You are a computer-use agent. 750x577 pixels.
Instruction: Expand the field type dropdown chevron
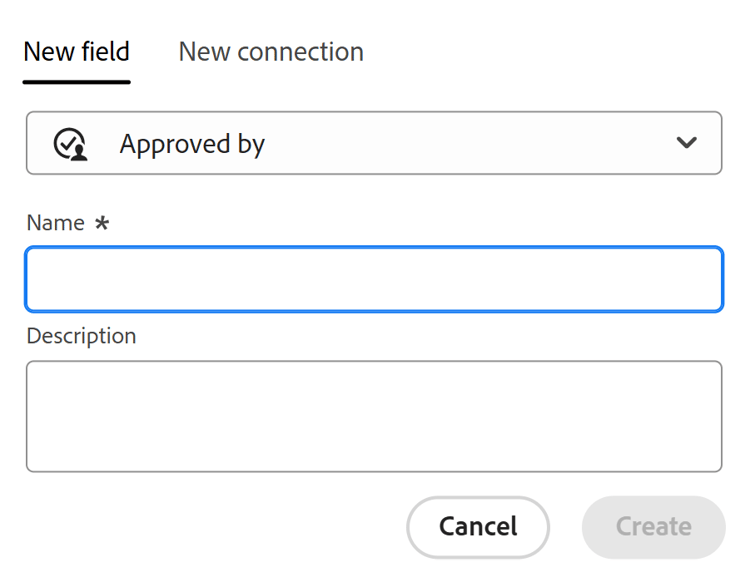[686, 143]
